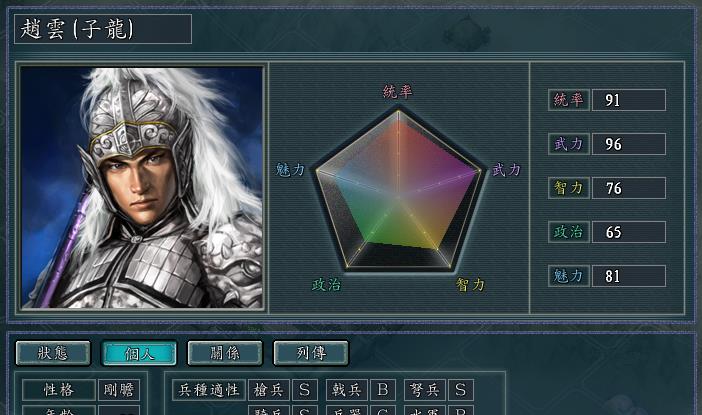Click the 槍兵 spearman aptitude cell

tap(269, 390)
